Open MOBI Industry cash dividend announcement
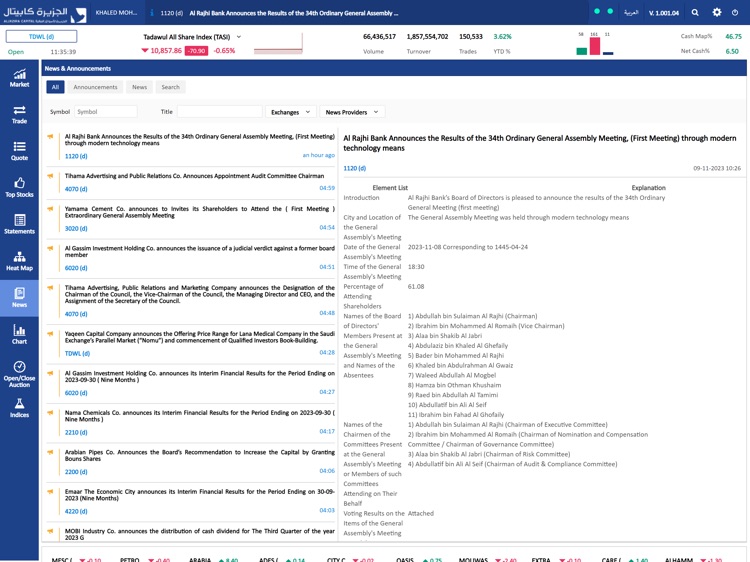 pos(199,534)
